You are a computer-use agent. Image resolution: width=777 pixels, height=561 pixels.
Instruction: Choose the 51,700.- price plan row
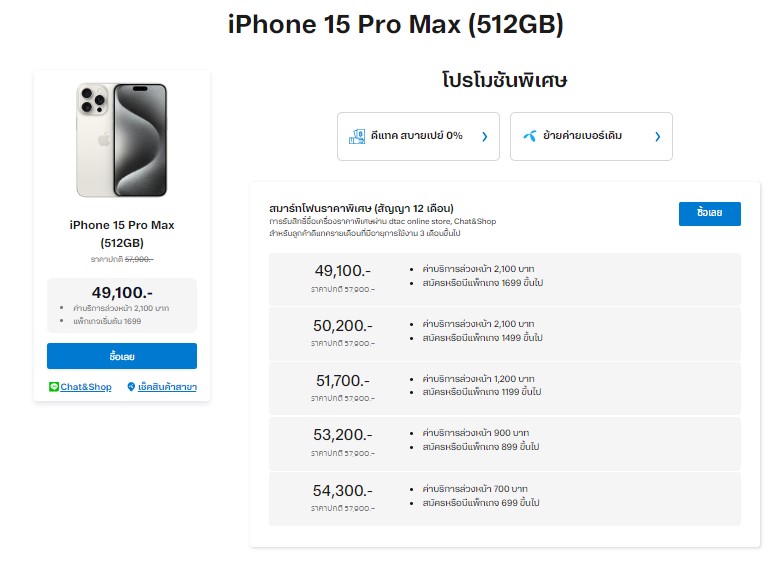click(x=504, y=389)
